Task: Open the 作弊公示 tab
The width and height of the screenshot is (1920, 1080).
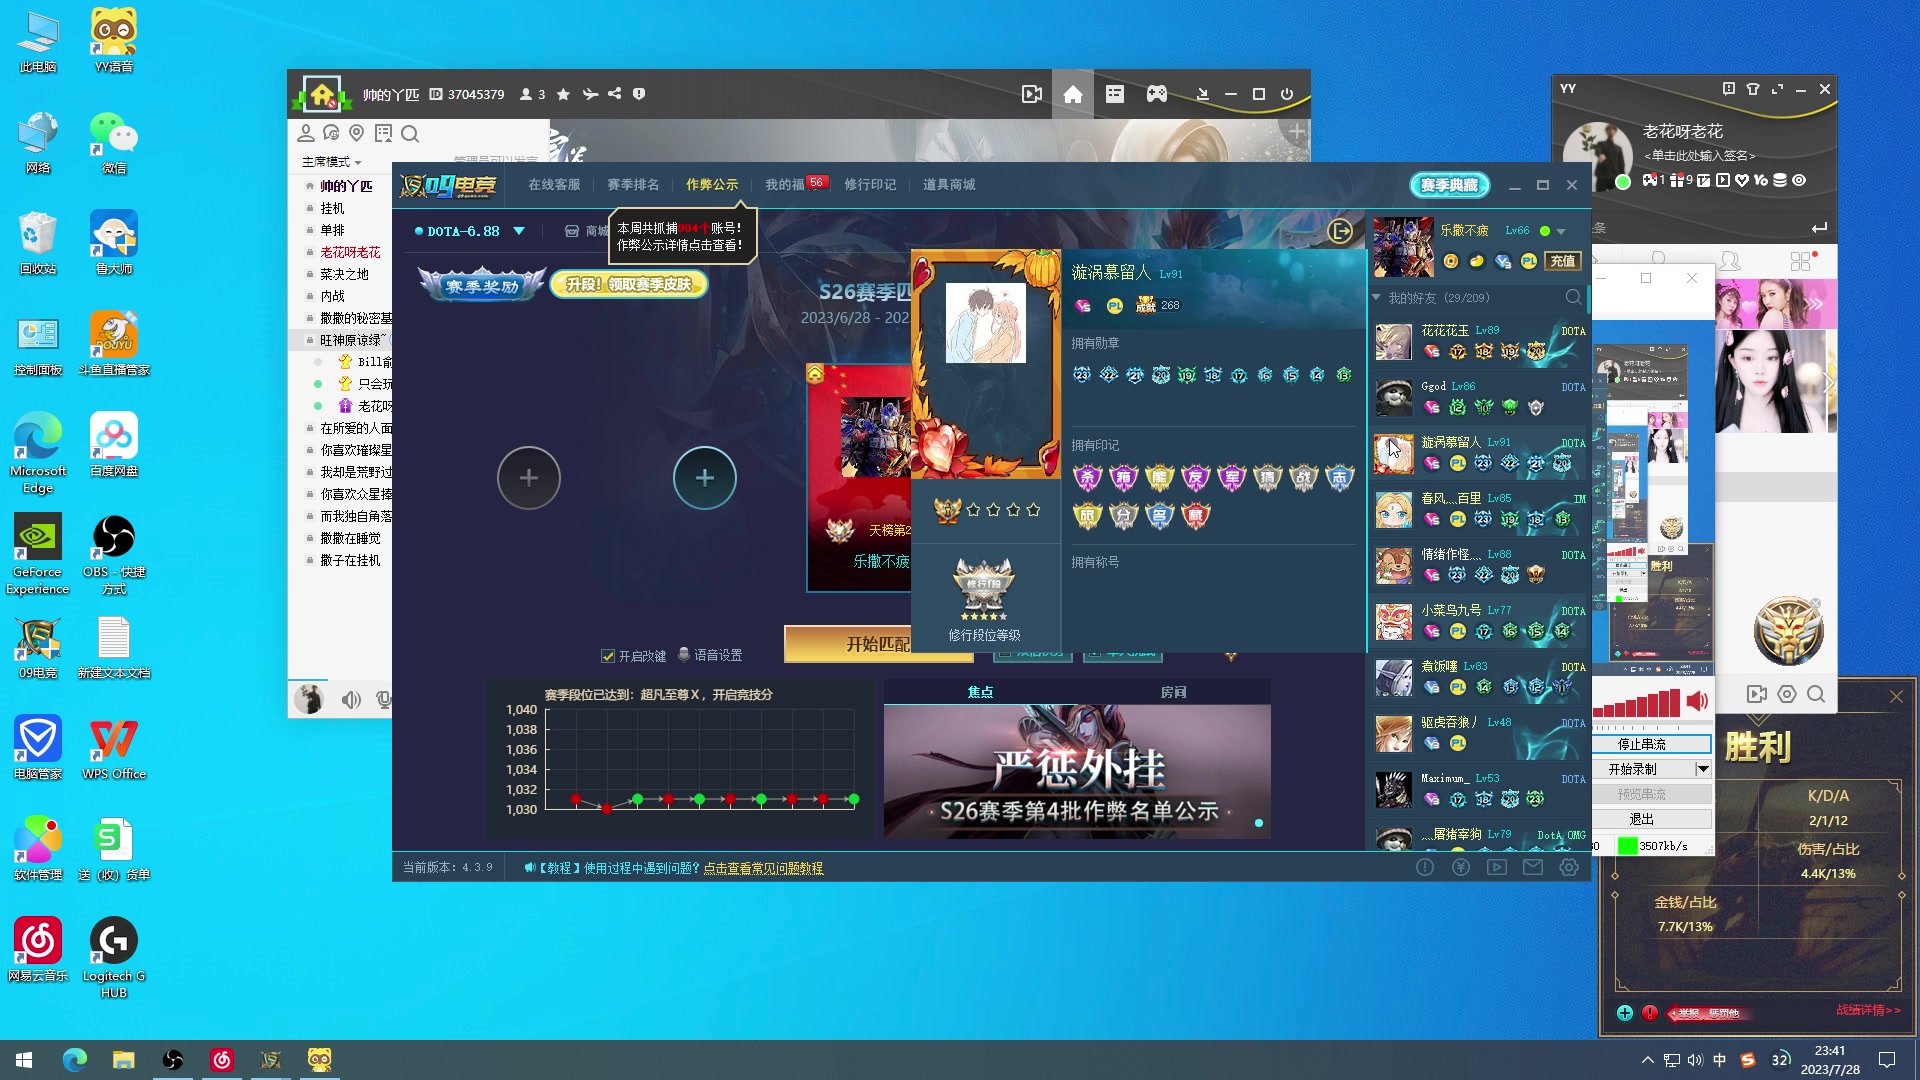Action: 712,185
